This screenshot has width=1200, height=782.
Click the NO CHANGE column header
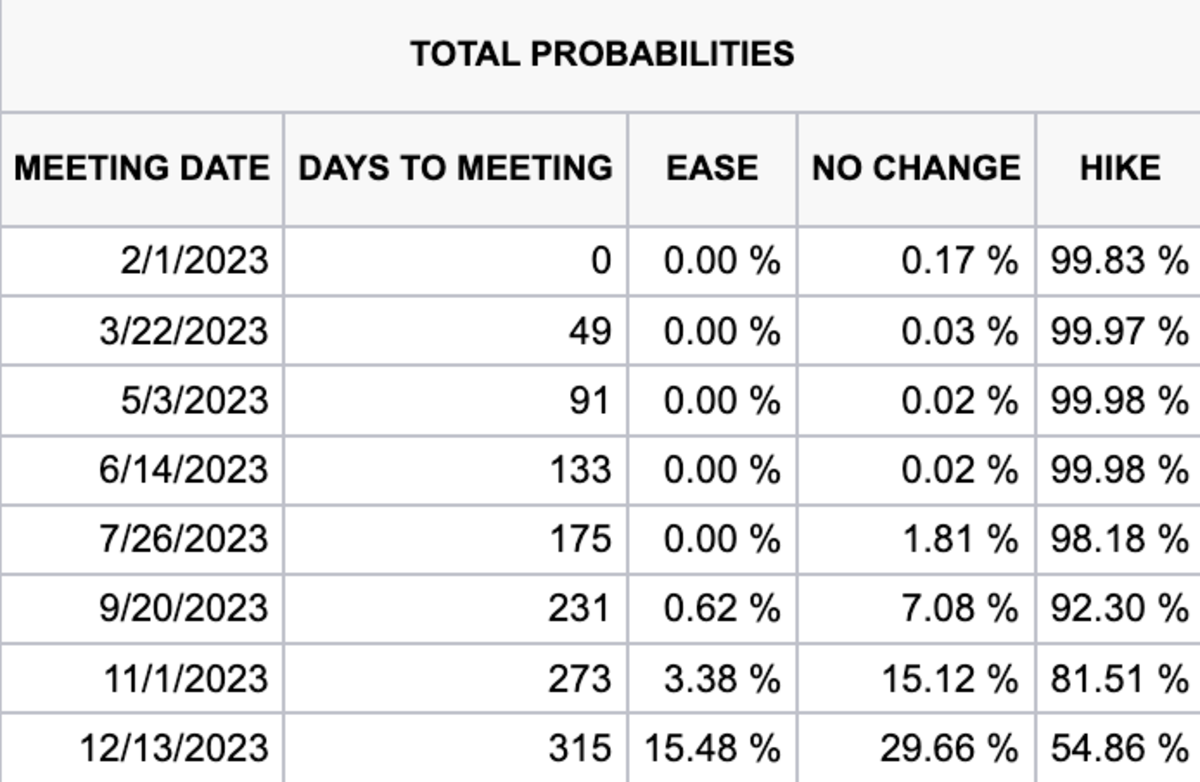(916, 168)
